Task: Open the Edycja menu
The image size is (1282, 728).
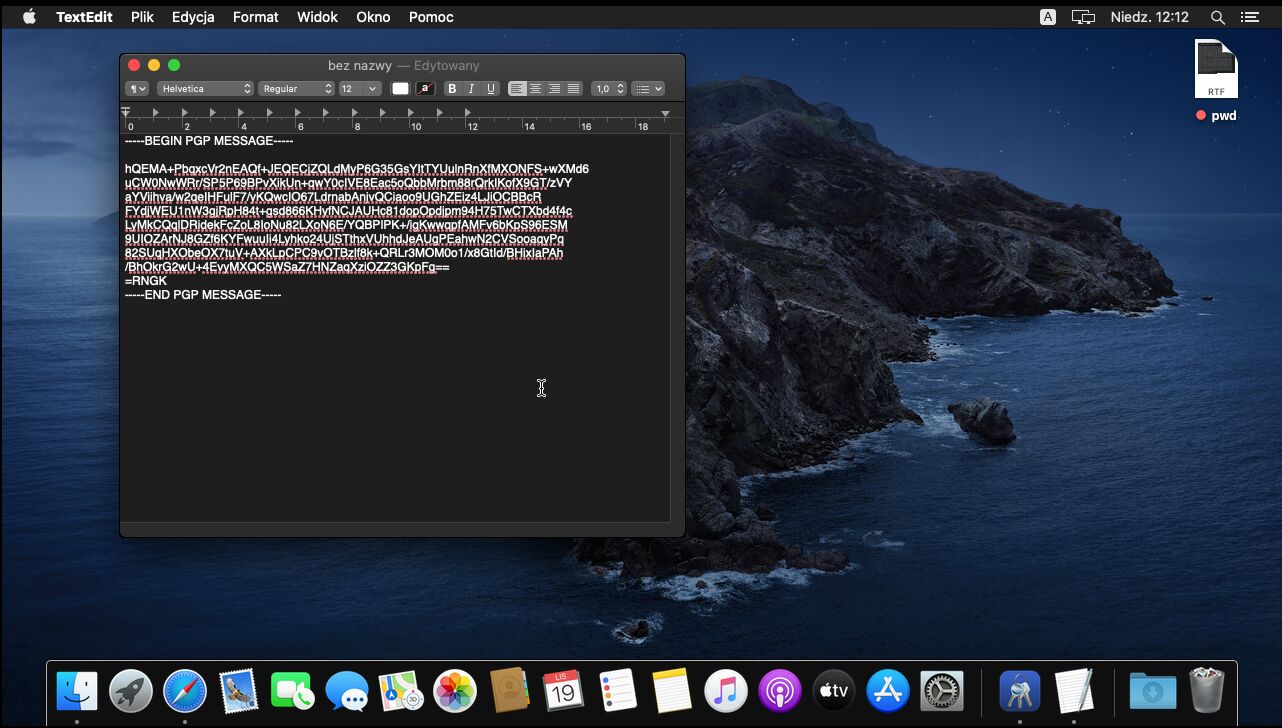Action: pyautogui.click(x=193, y=17)
